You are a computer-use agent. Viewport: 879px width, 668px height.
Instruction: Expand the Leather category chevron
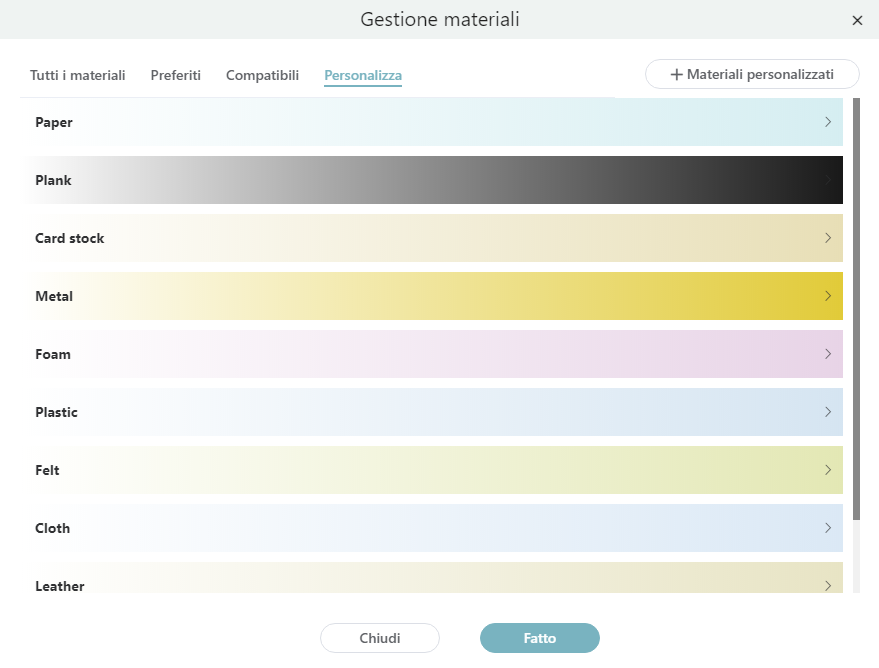[828, 585]
